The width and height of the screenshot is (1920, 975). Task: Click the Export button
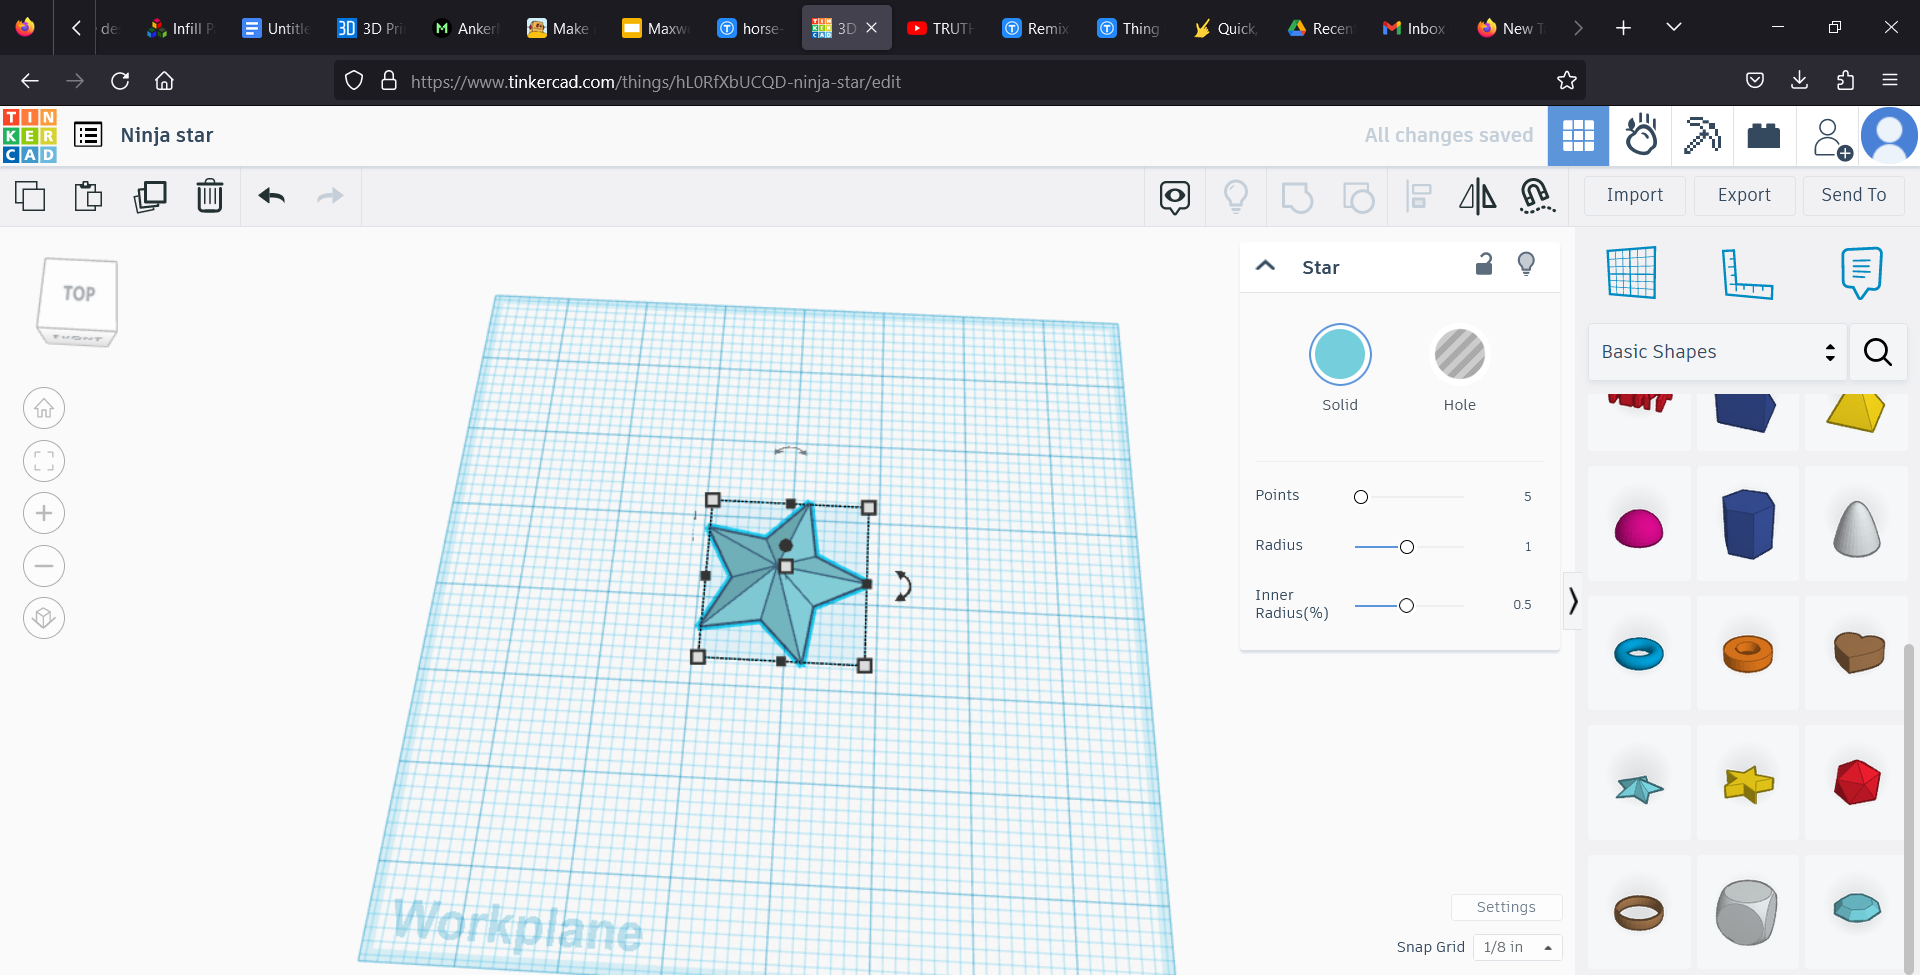pyautogui.click(x=1743, y=195)
